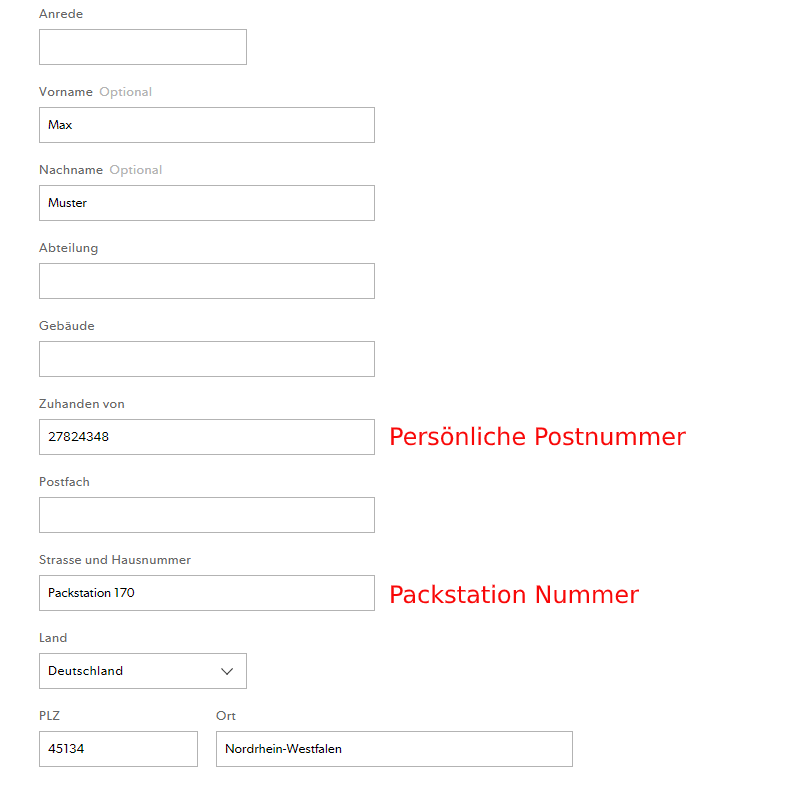804x791 pixels.
Task: Focus the empty Postfach input
Action: tap(206, 515)
